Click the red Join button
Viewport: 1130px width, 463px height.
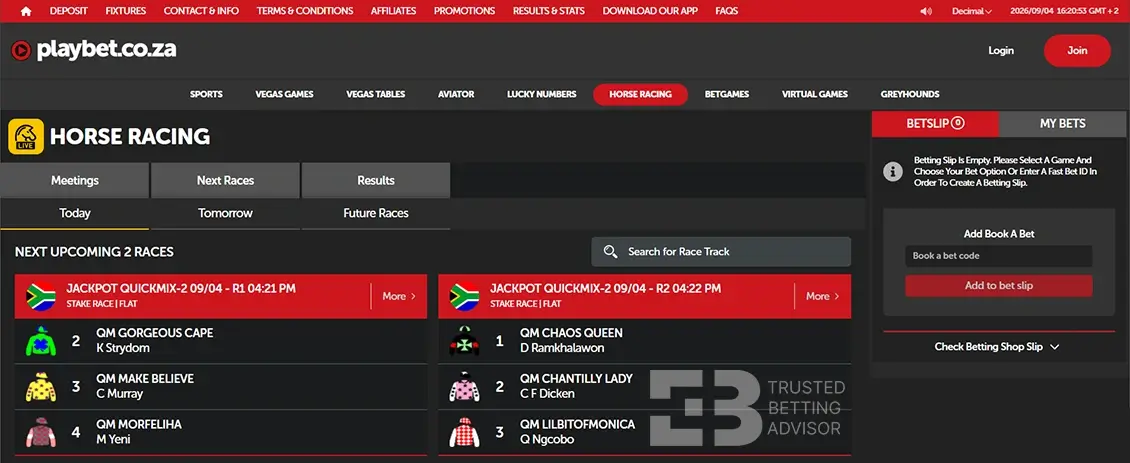1077,50
